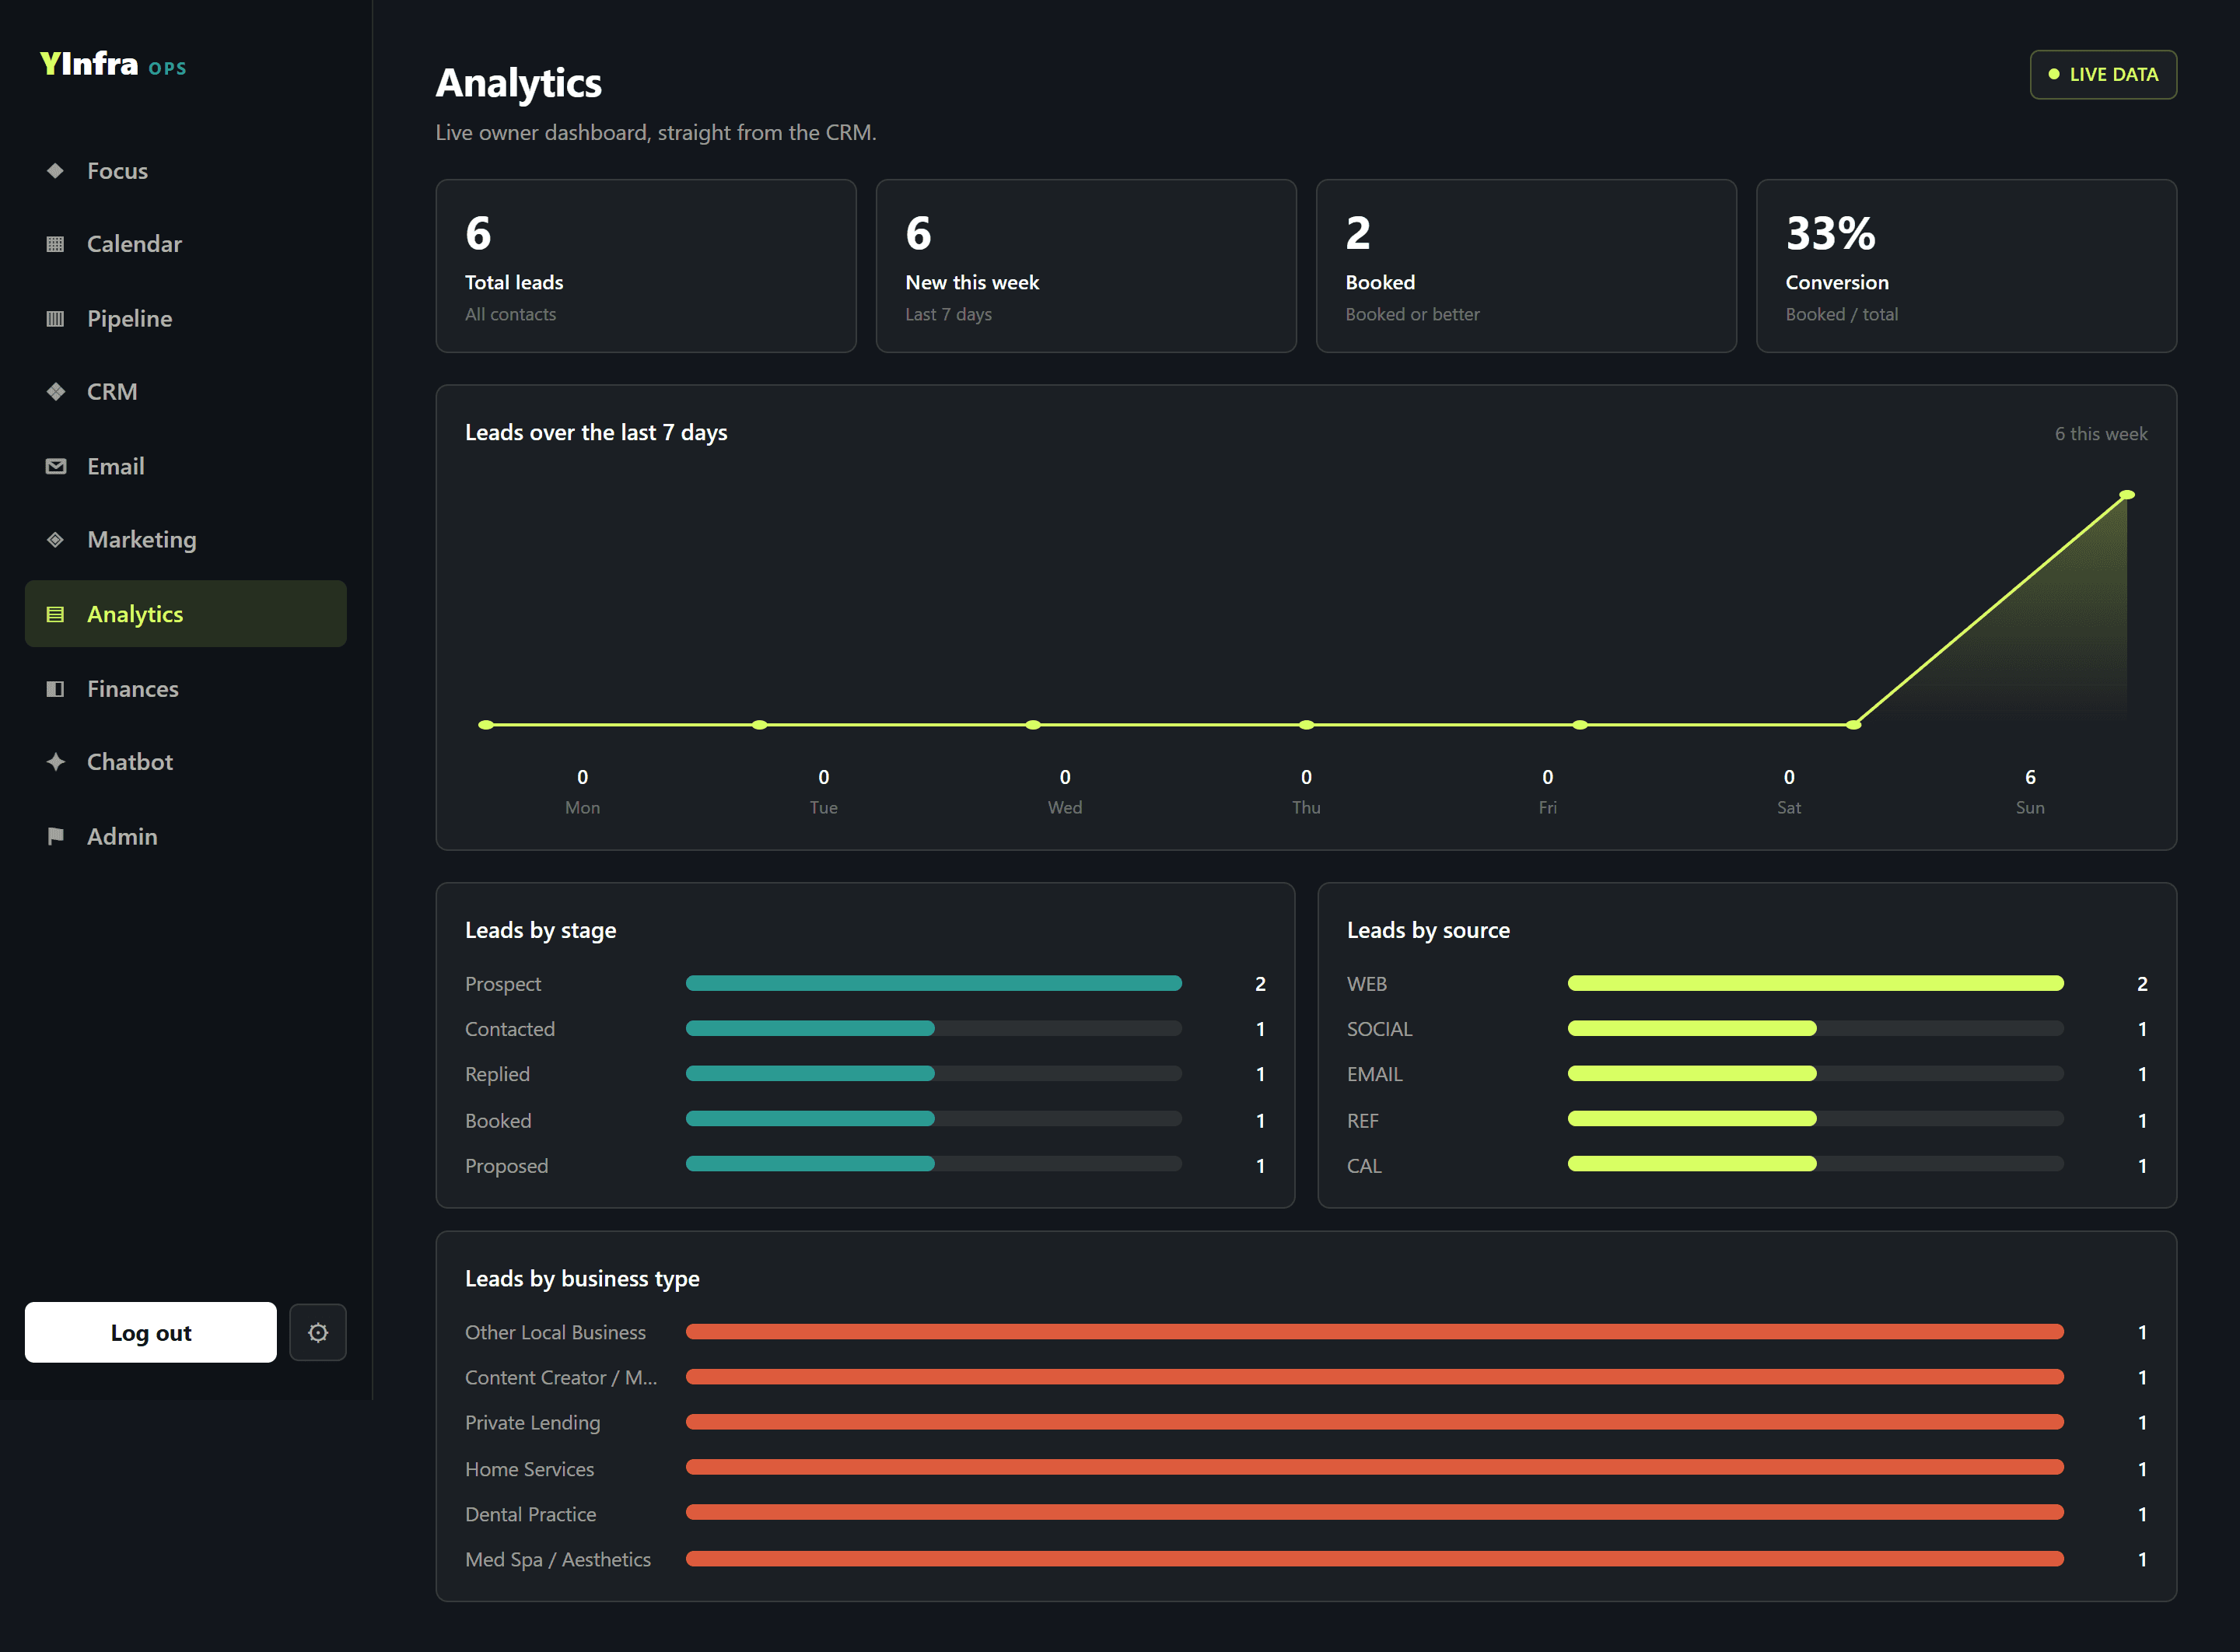Click the CRM diamond icon in sidebar
Image resolution: width=2240 pixels, height=1652 pixels.
click(x=56, y=392)
